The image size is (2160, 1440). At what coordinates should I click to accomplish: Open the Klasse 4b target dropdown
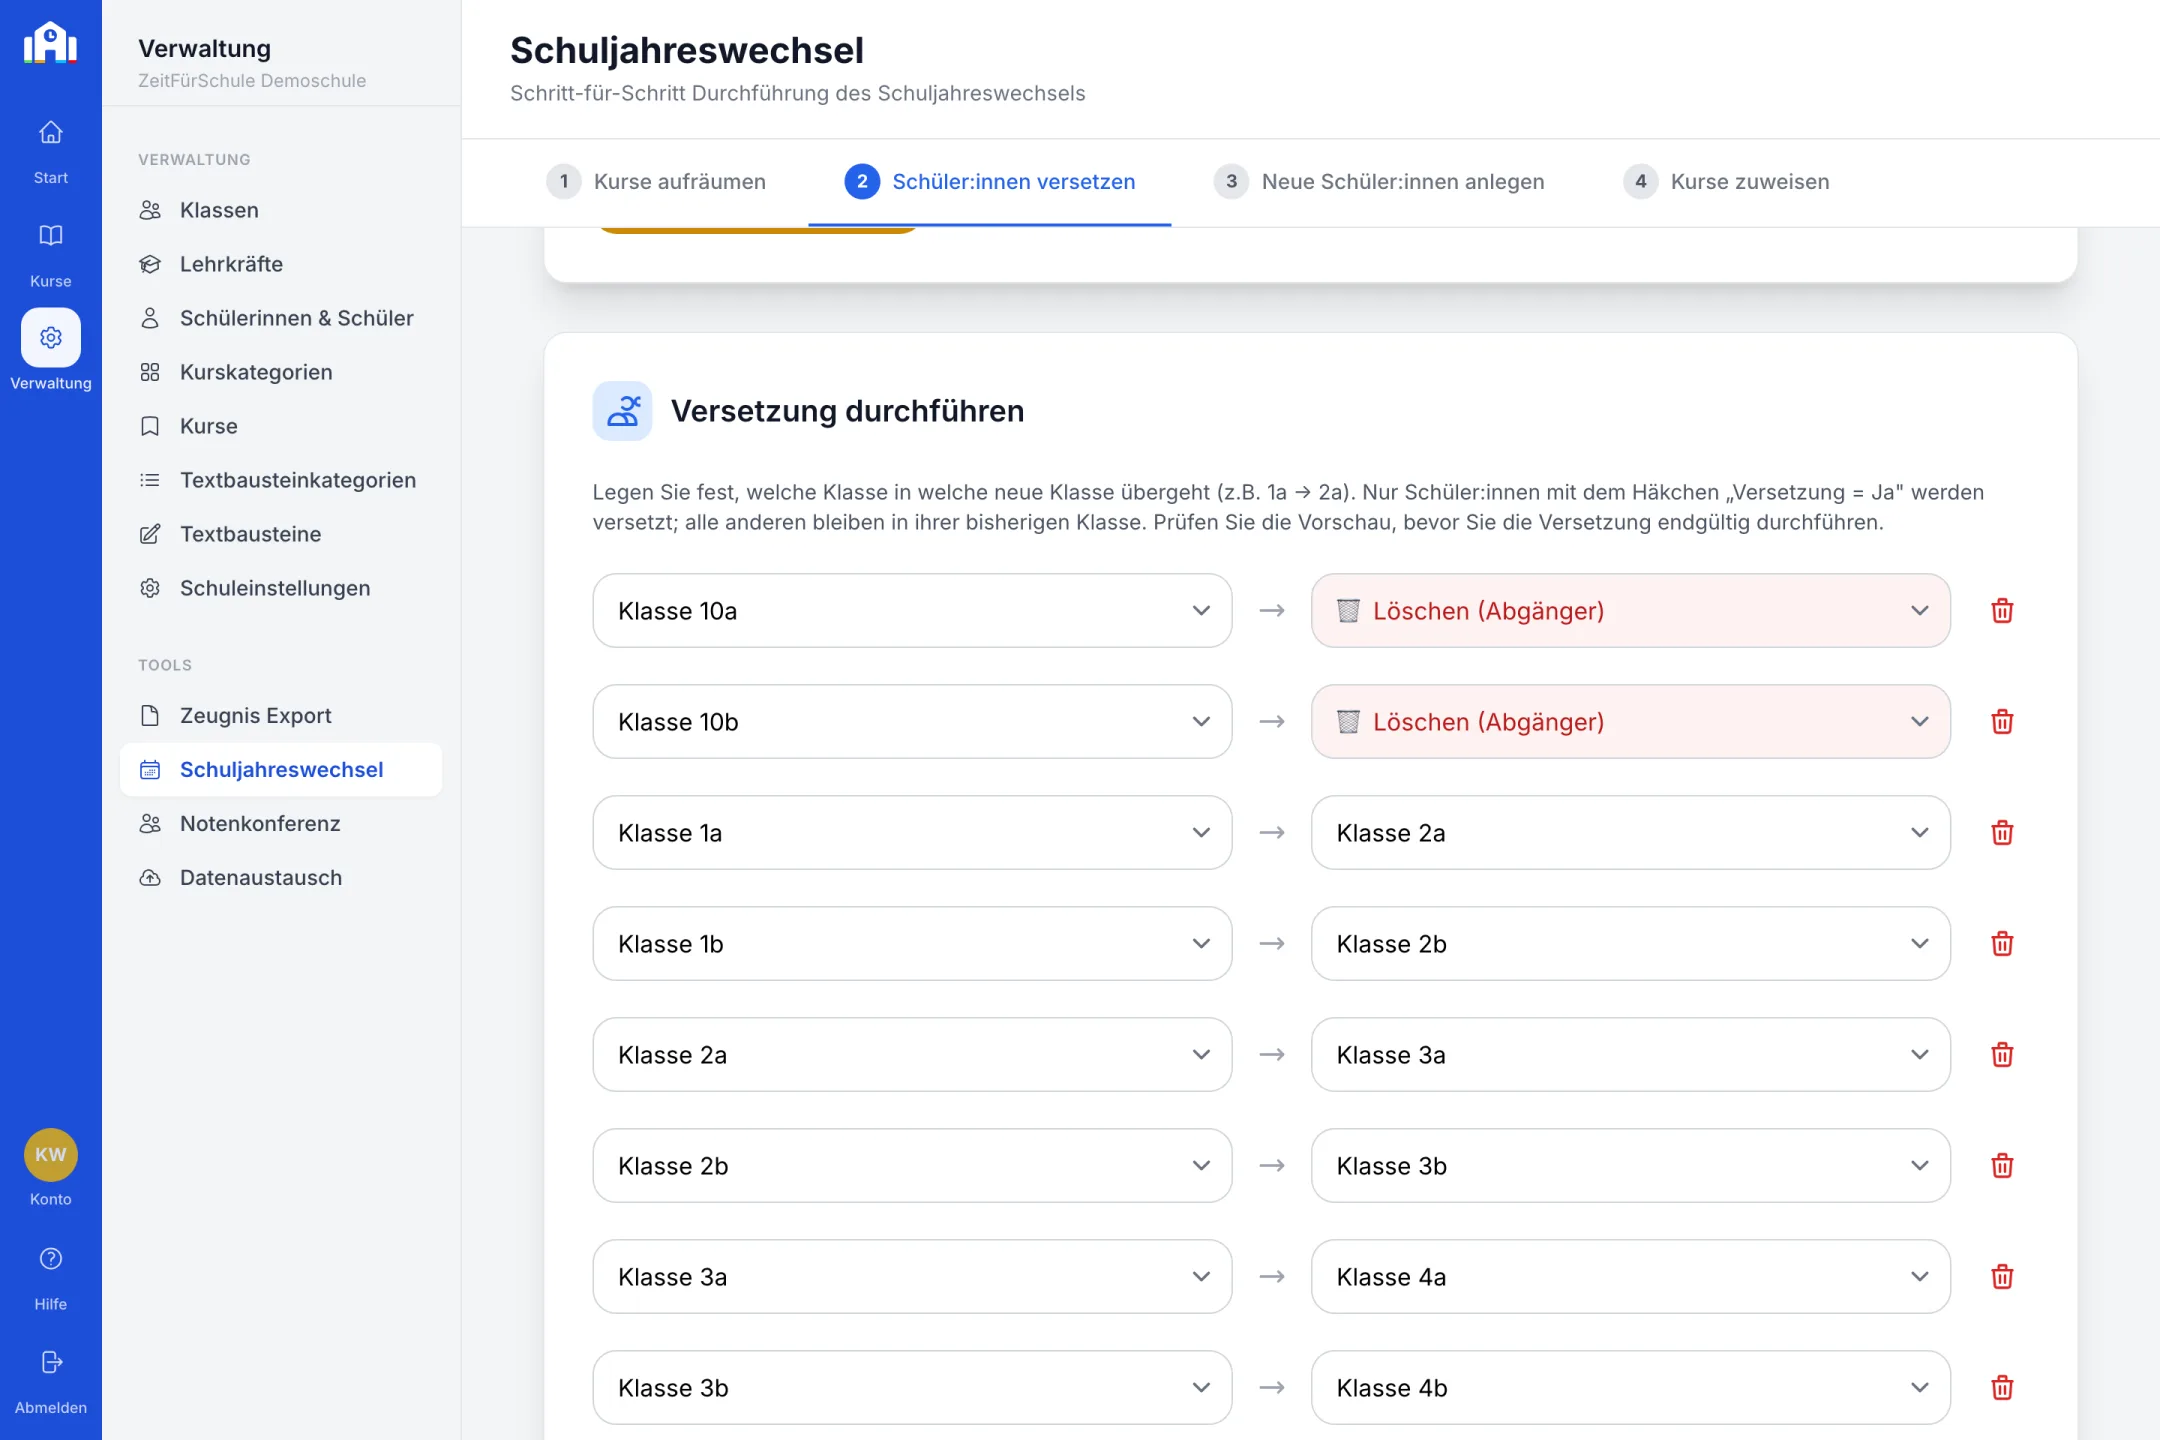pyautogui.click(x=1631, y=1388)
